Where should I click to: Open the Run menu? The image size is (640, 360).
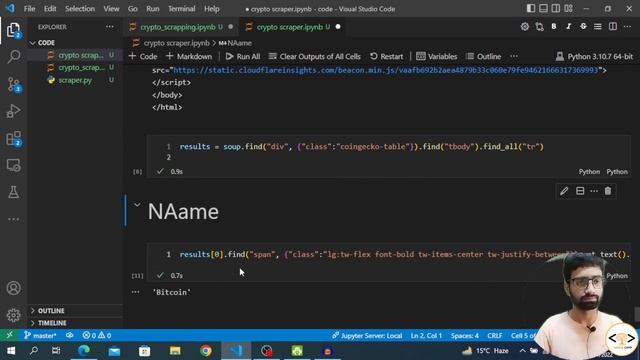[x=153, y=9]
